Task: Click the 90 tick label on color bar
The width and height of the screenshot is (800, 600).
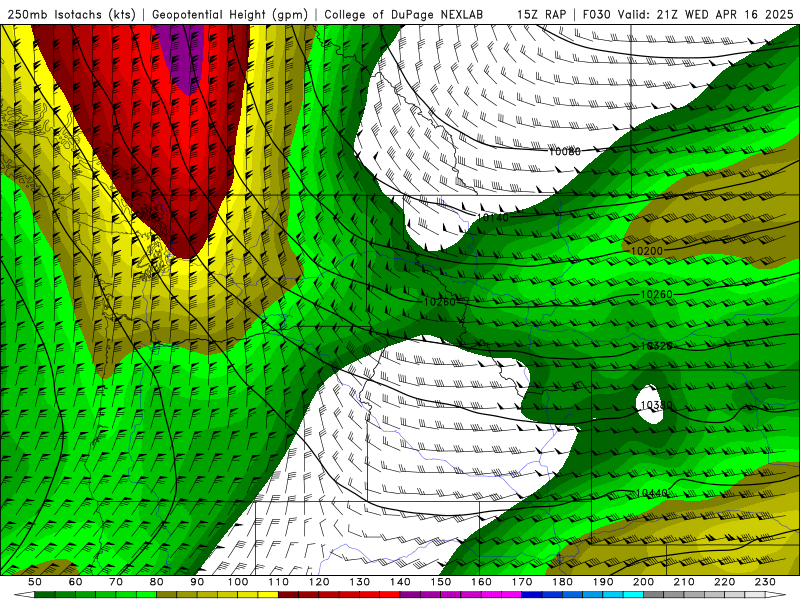Action: tap(197, 582)
